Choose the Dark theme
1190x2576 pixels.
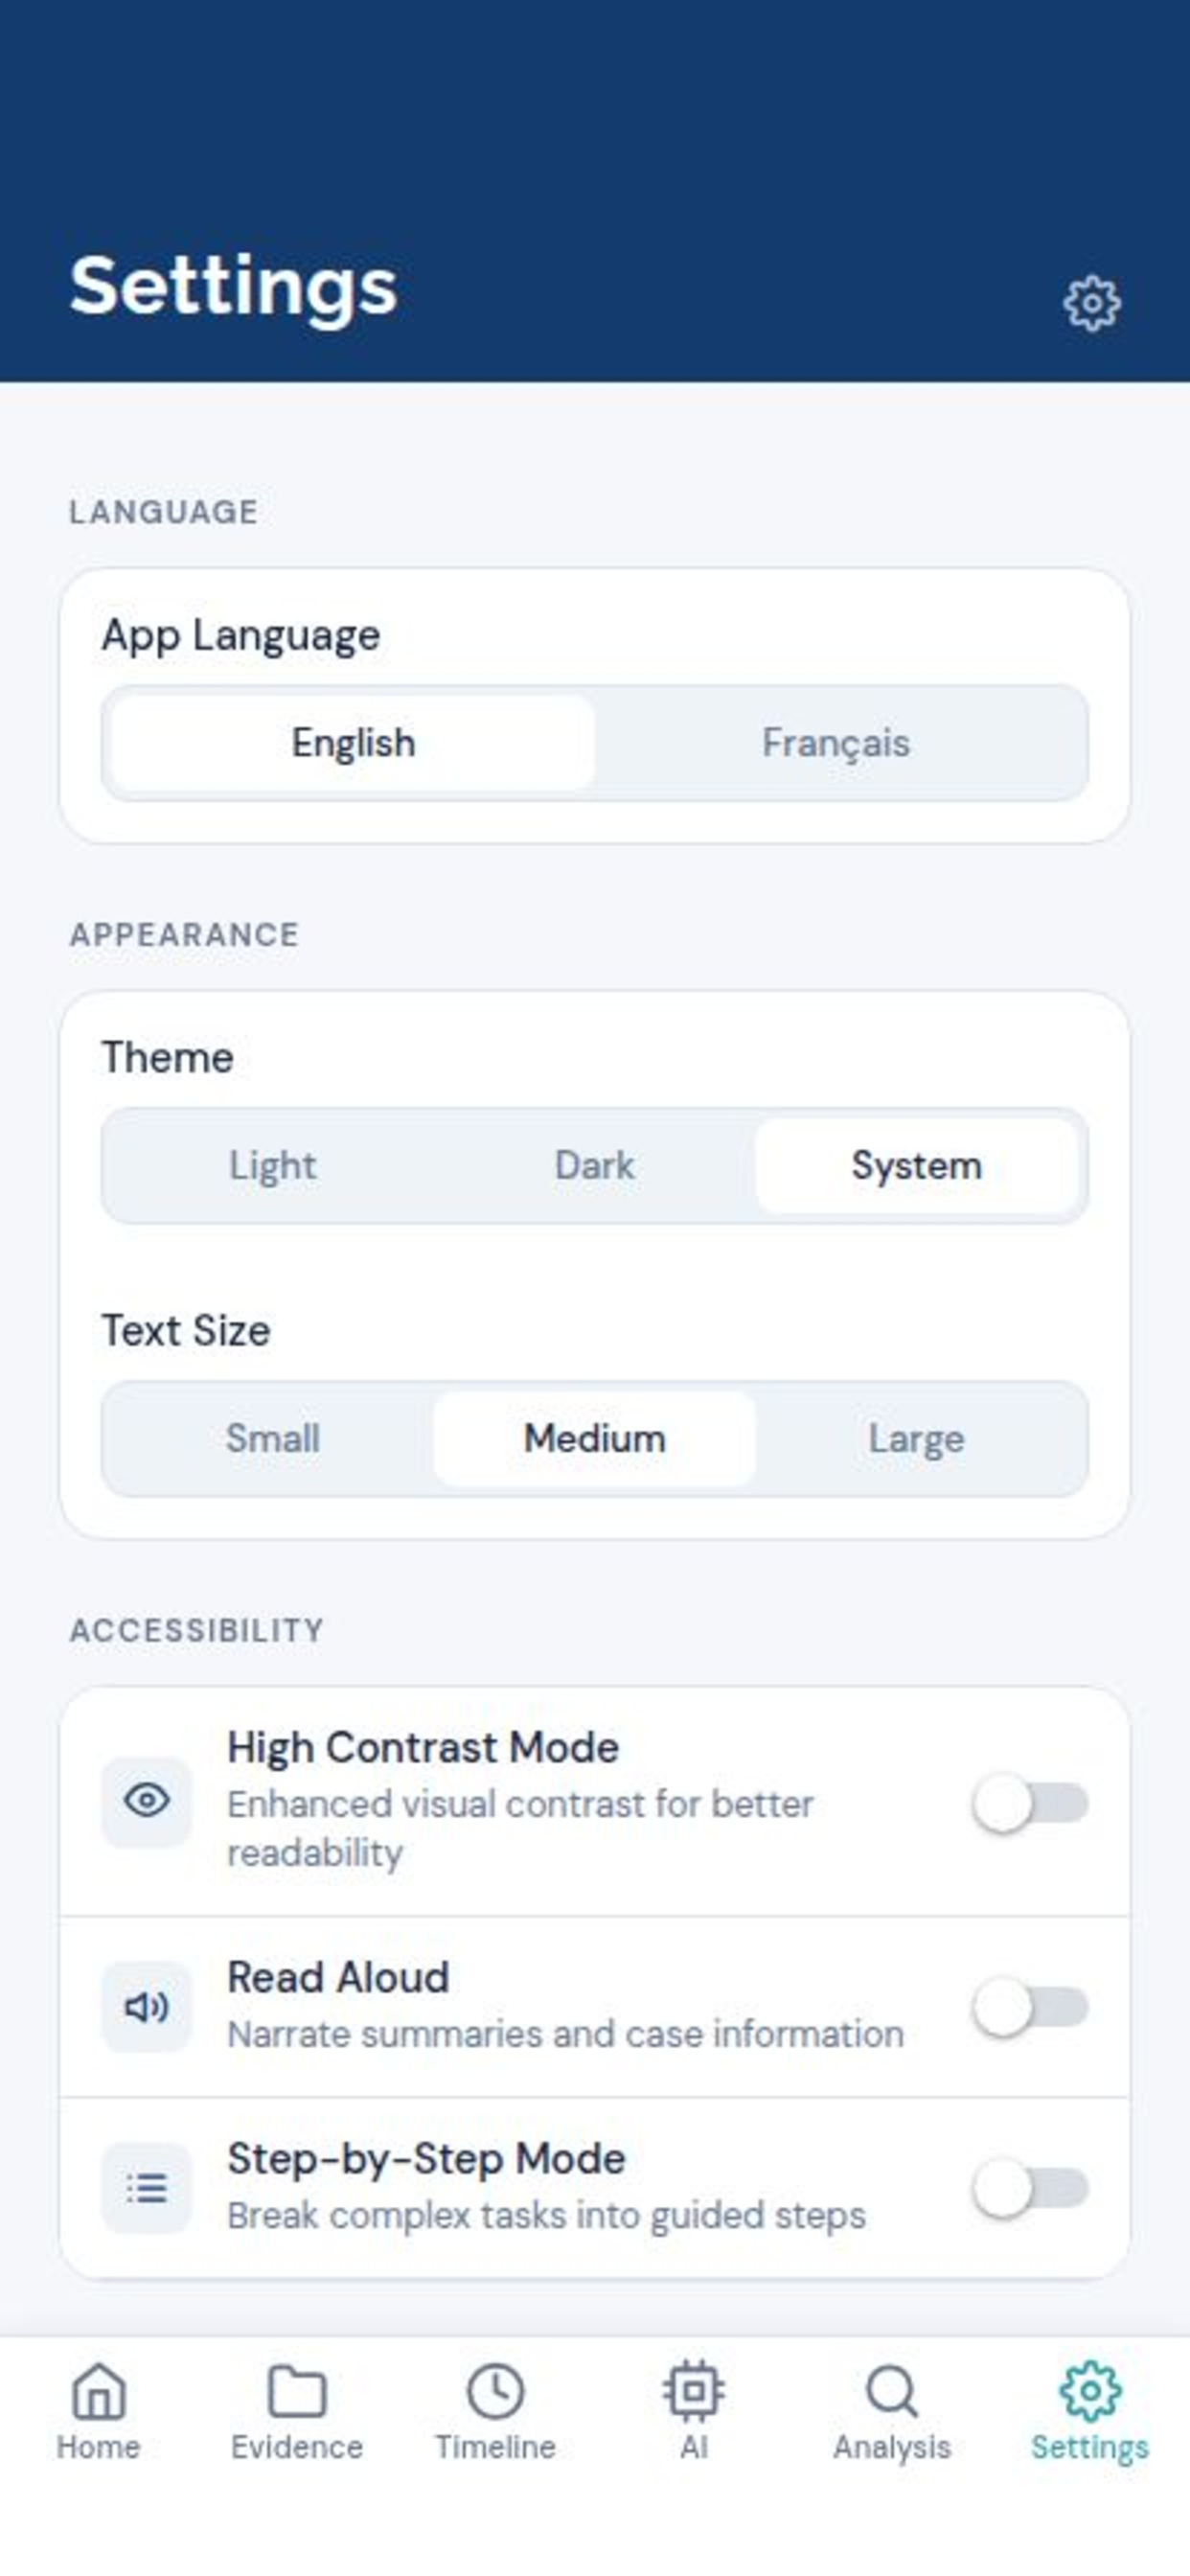point(594,1165)
